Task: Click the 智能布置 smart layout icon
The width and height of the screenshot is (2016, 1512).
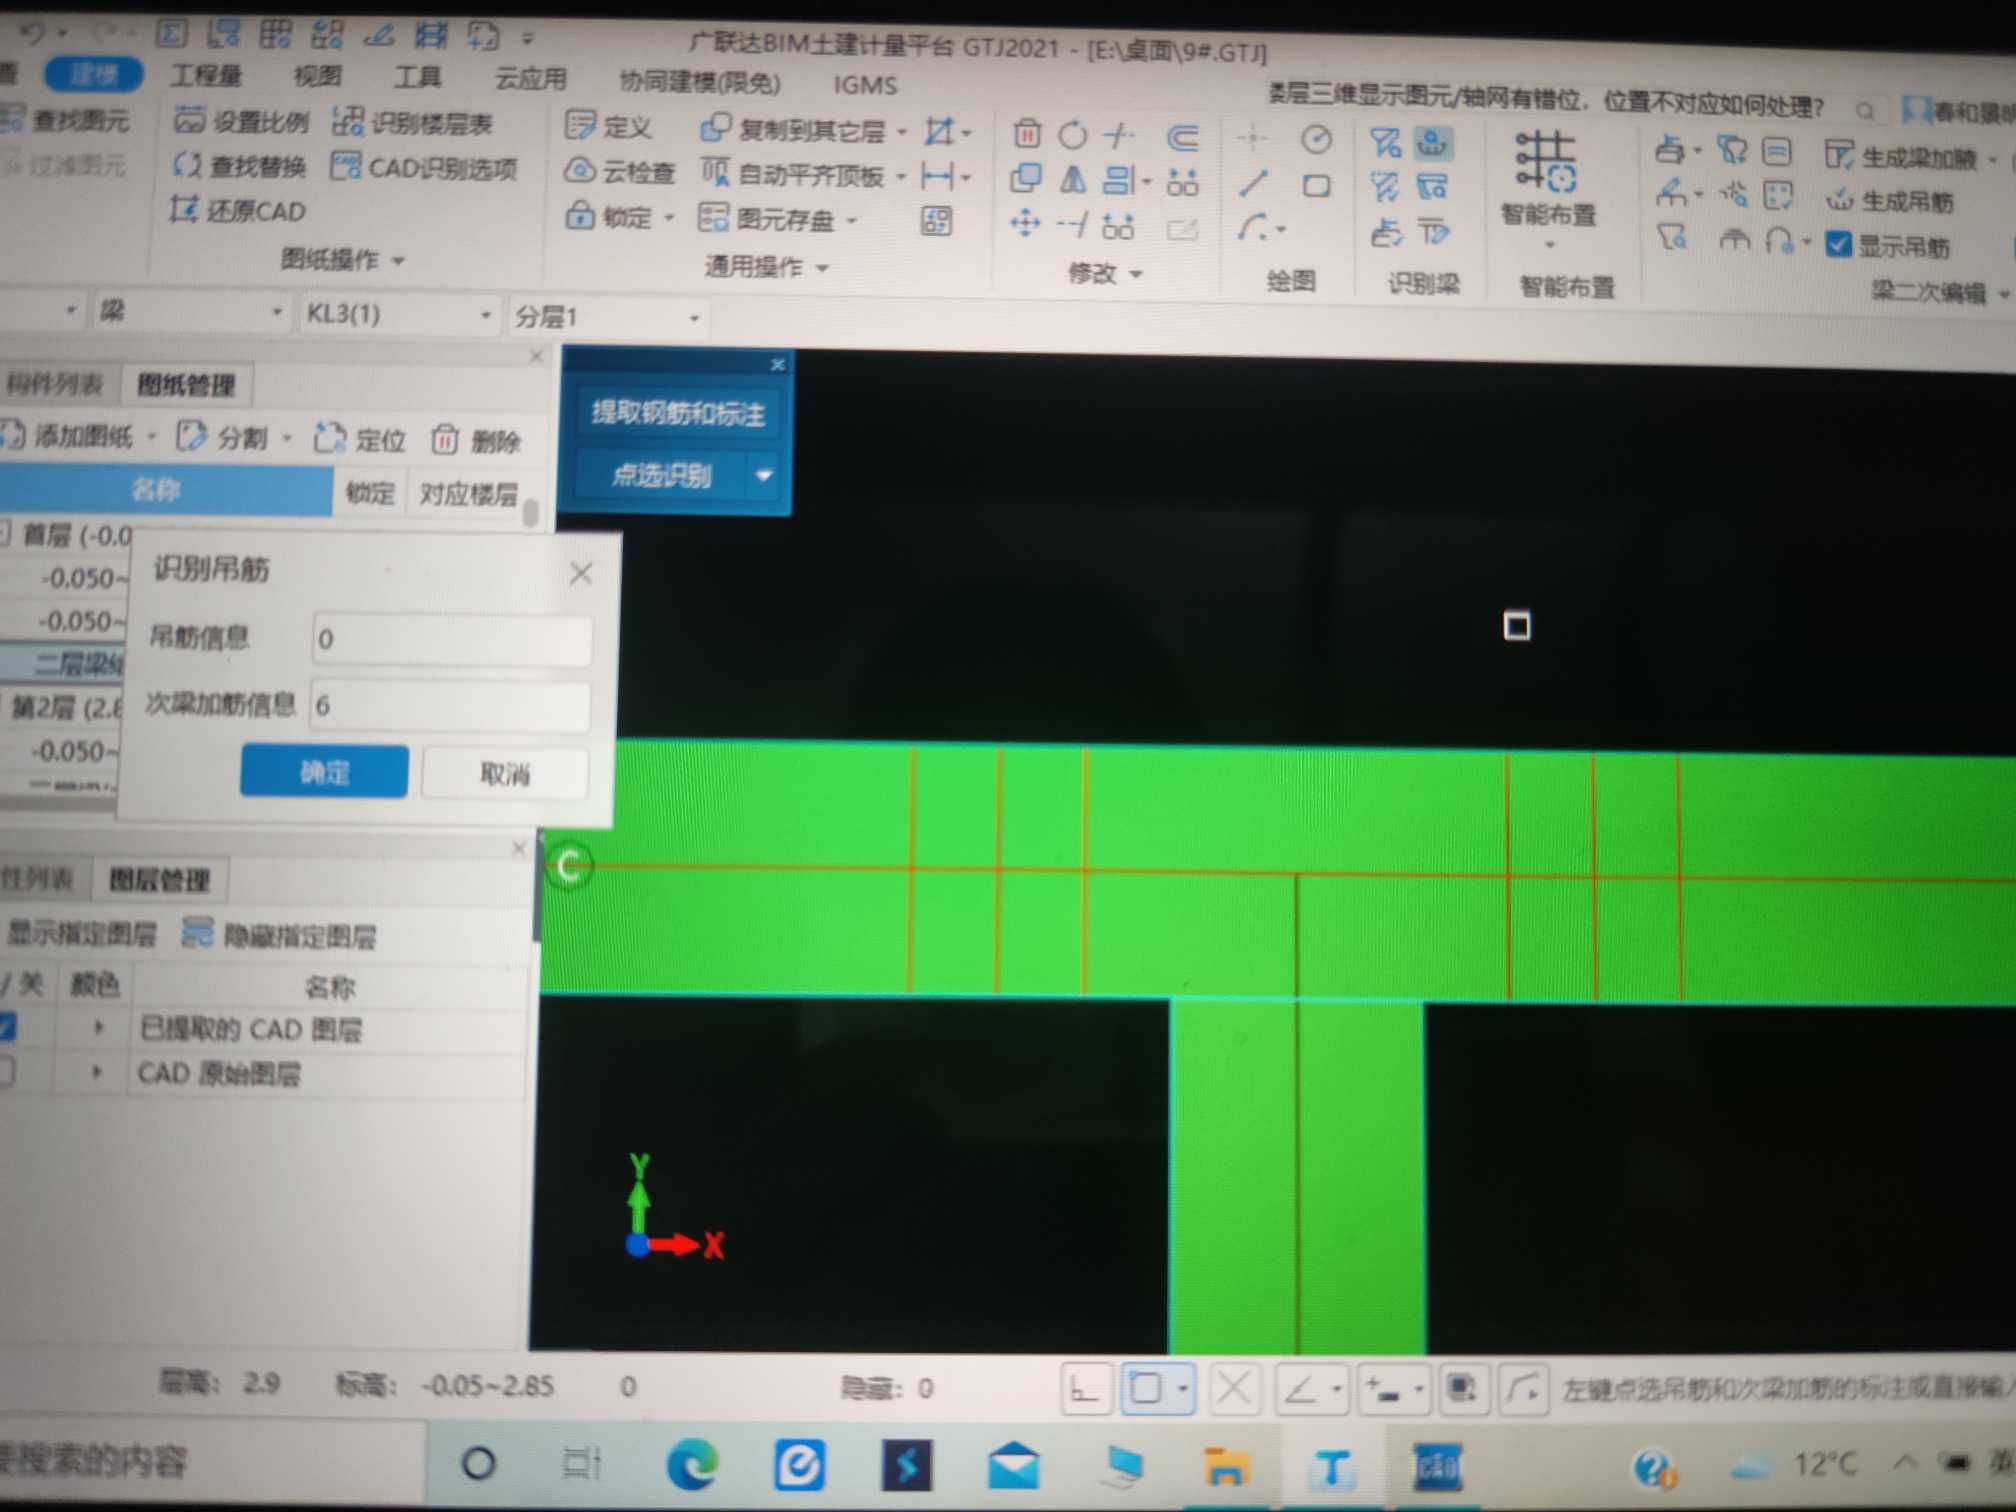Action: pyautogui.click(x=1545, y=161)
